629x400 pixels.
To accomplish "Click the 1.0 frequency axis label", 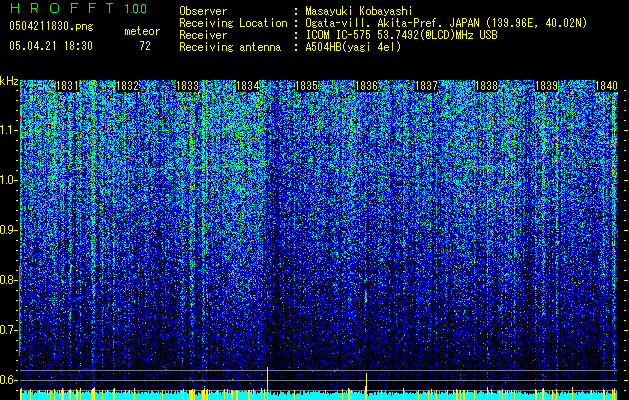I will click(9, 181).
